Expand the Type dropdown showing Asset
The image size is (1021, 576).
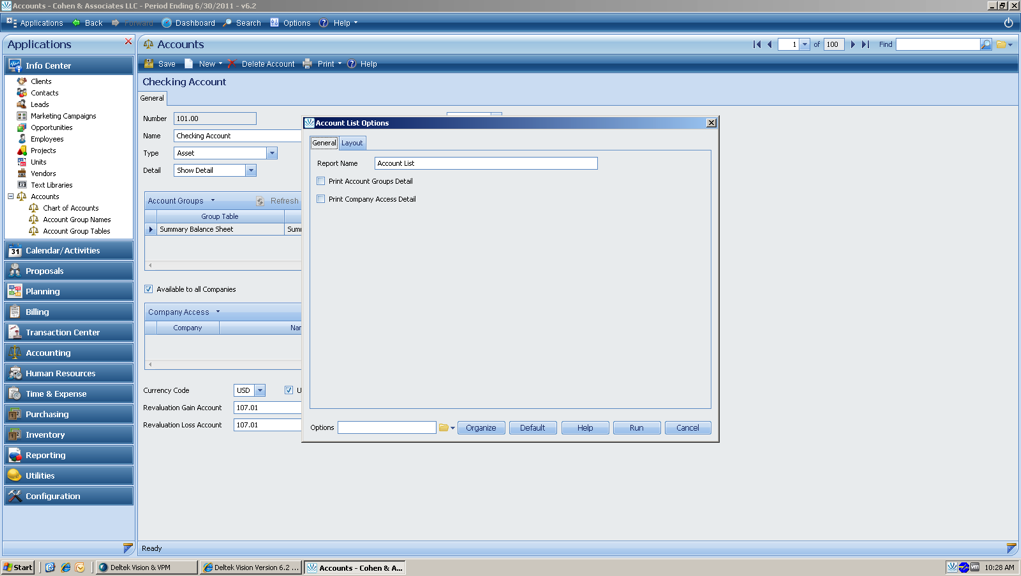coord(271,153)
